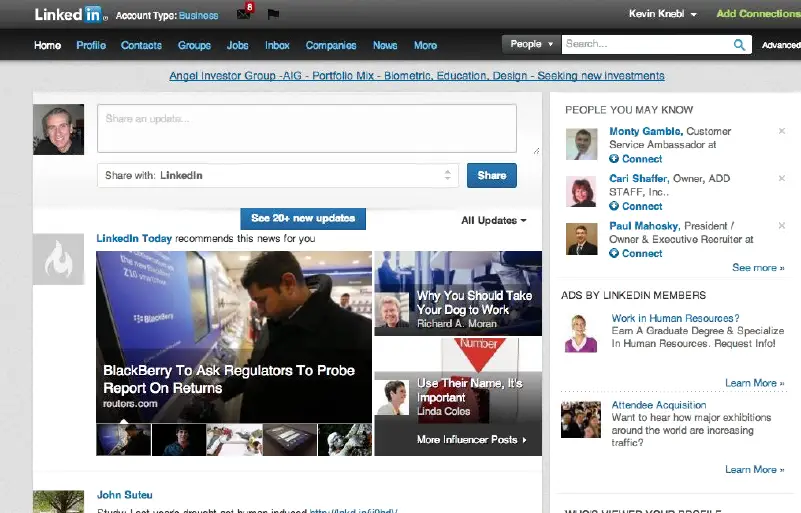
Task: Open the Jobs menu item
Action: 238,45
